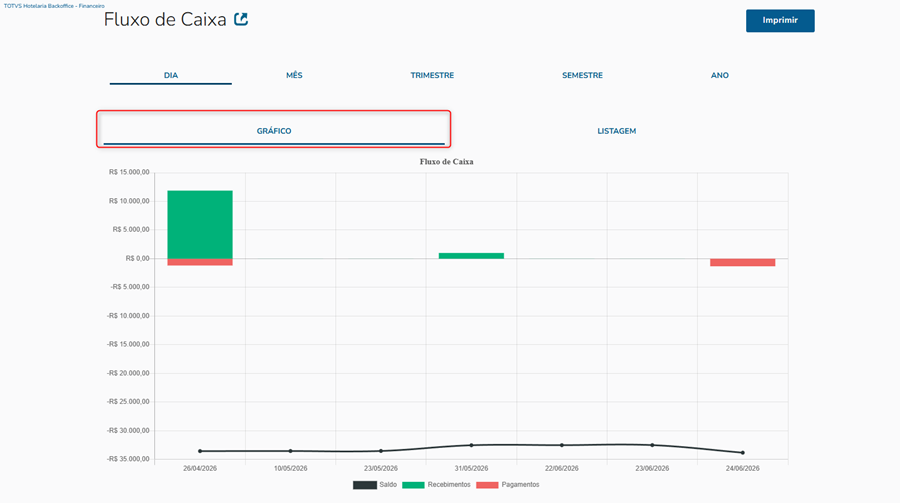Click the y-axis label R$ 15.000,00
The image size is (900, 503).
[x=129, y=172]
